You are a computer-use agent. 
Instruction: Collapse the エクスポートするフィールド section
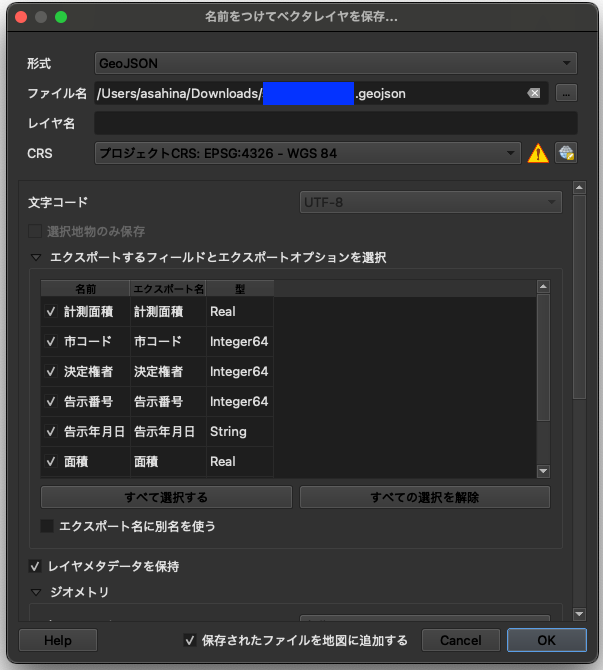pyautogui.click(x=36, y=257)
